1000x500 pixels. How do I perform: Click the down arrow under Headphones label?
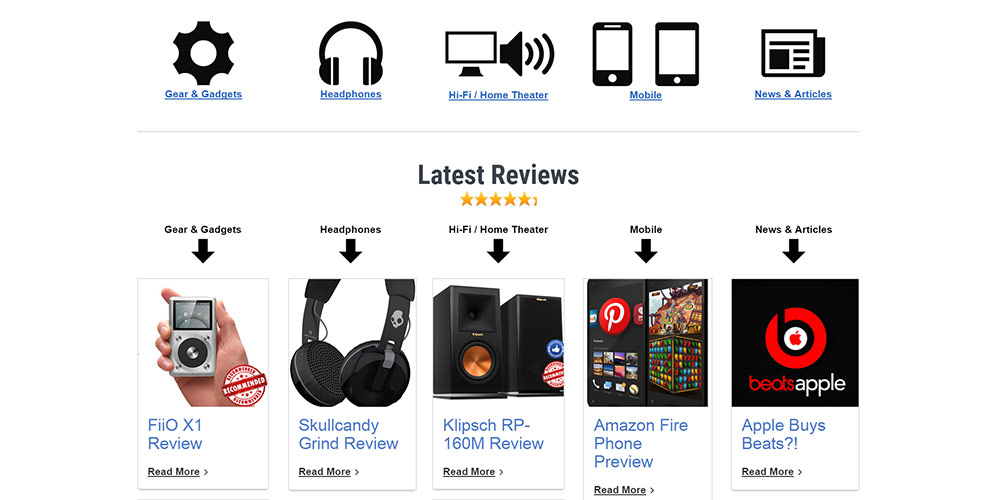coord(351,251)
